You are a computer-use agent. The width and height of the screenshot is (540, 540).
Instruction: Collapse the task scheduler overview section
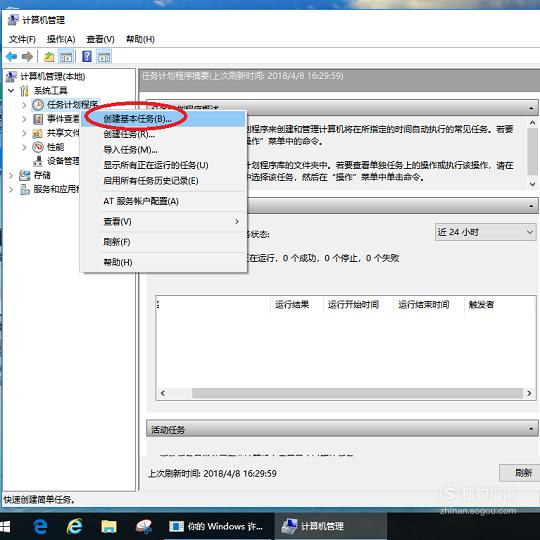531,108
